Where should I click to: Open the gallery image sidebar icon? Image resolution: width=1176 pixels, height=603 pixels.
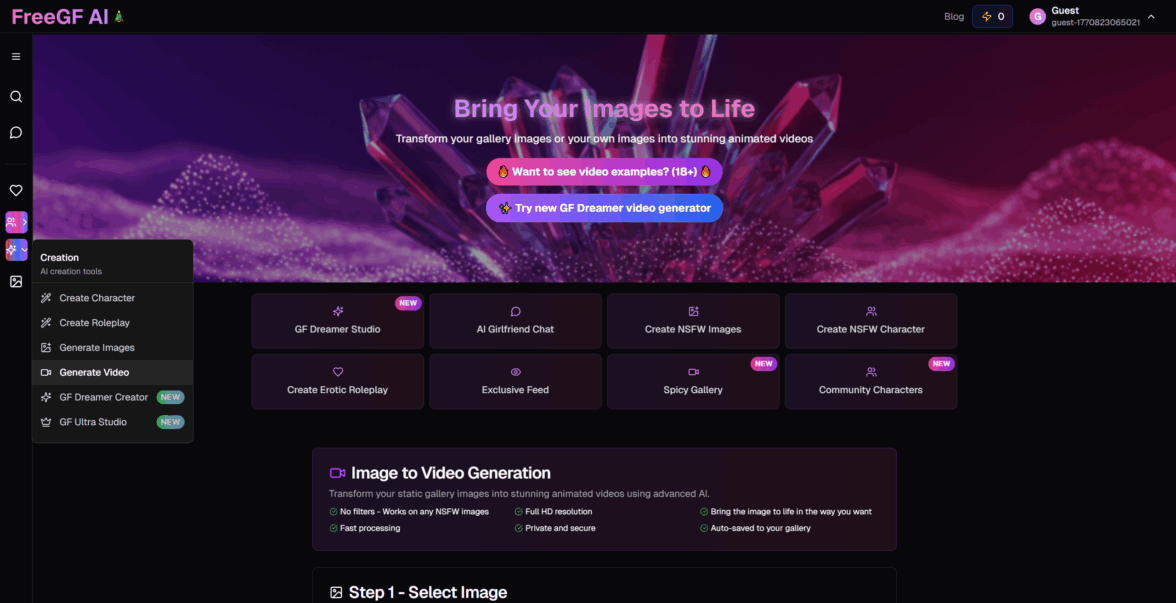(x=16, y=282)
